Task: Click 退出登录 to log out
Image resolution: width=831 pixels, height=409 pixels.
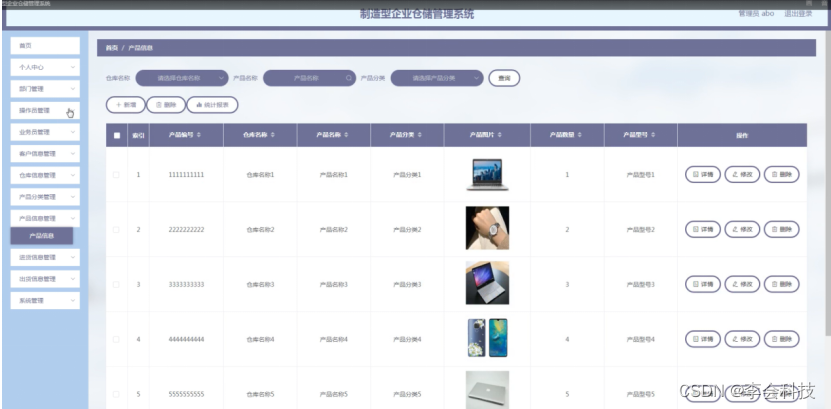Action: click(x=798, y=14)
